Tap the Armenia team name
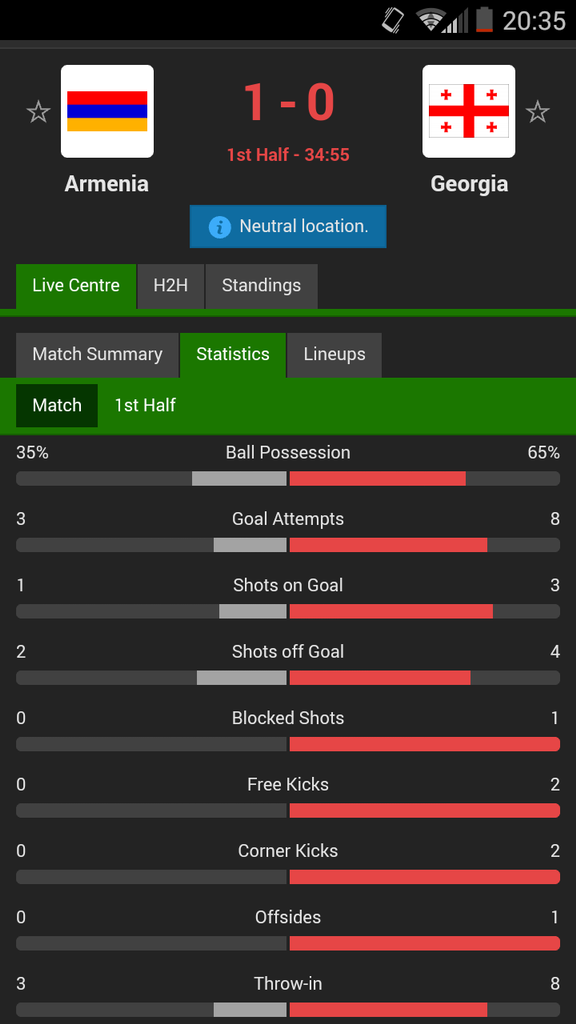 click(106, 184)
